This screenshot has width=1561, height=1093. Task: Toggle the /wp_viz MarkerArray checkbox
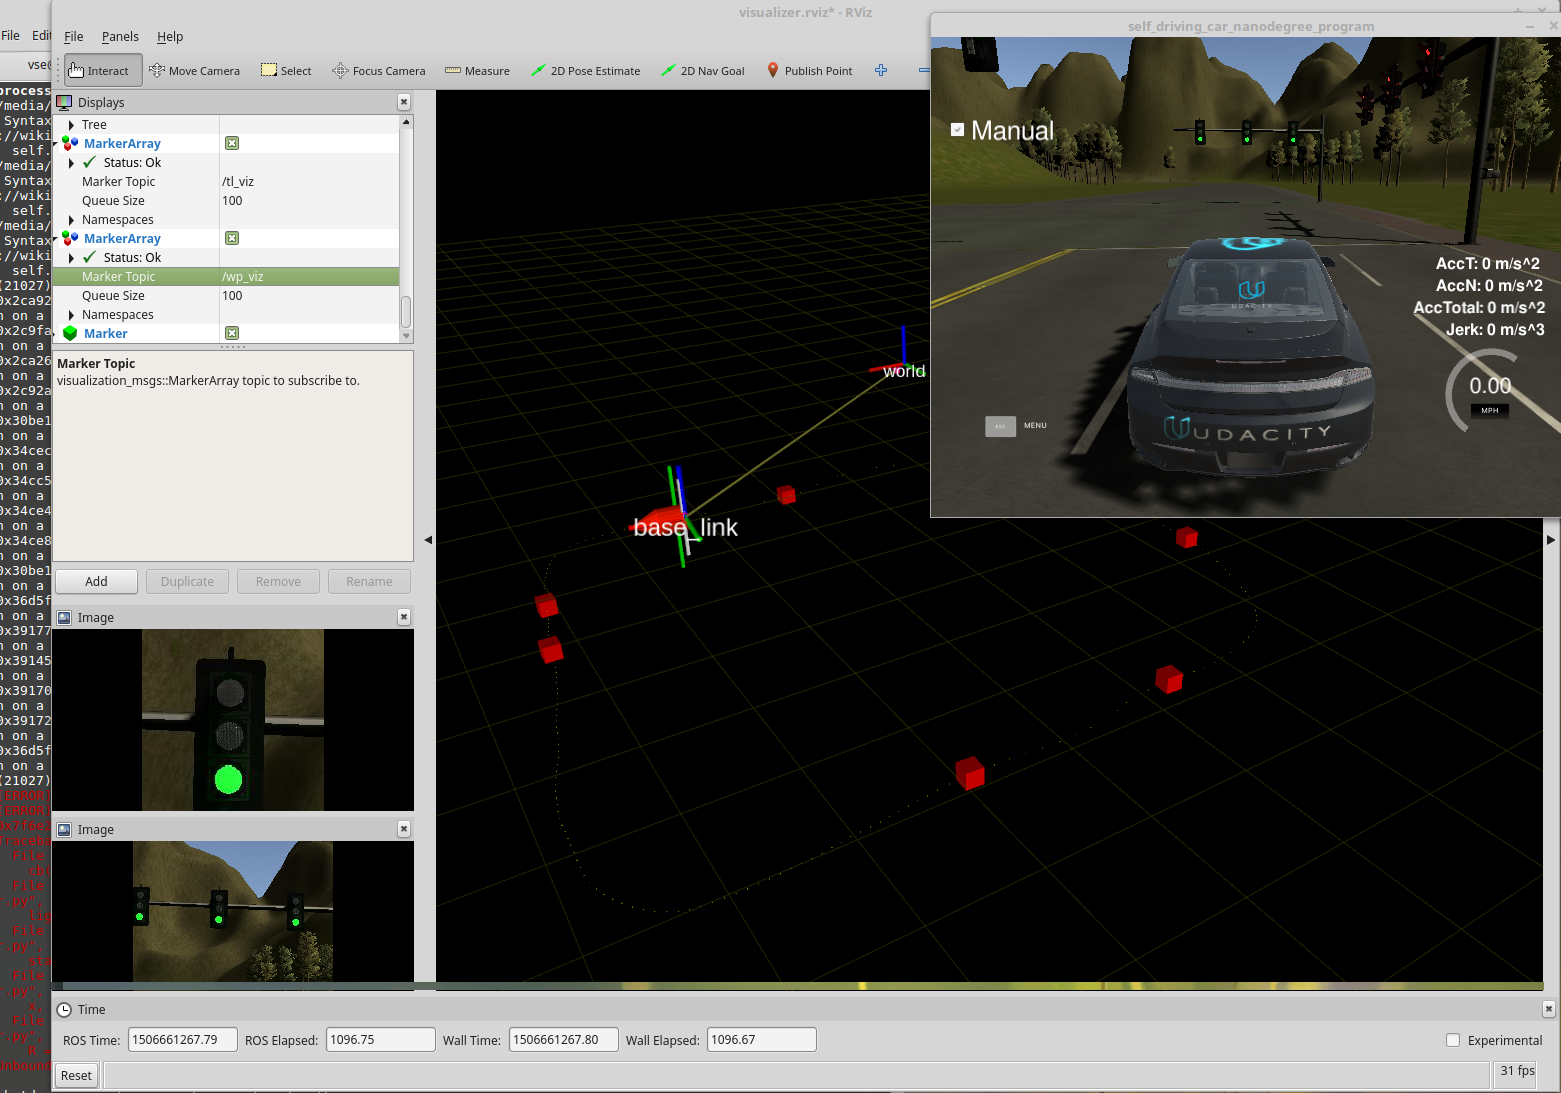(232, 238)
